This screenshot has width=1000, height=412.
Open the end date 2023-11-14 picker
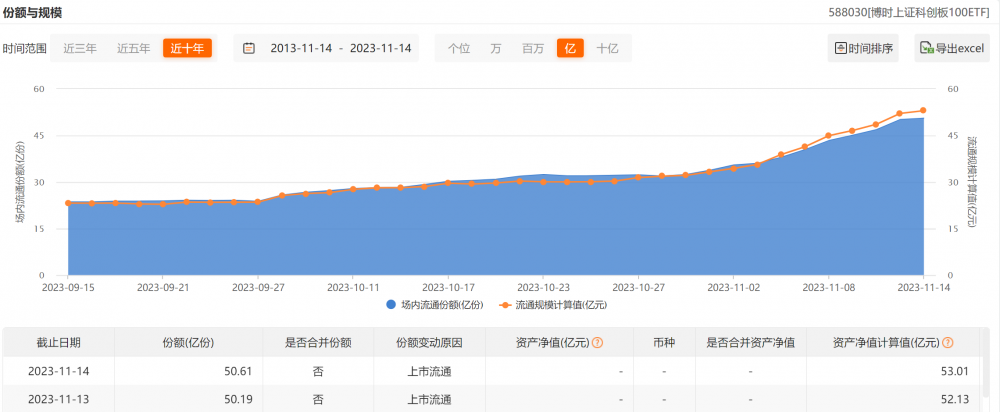379,48
